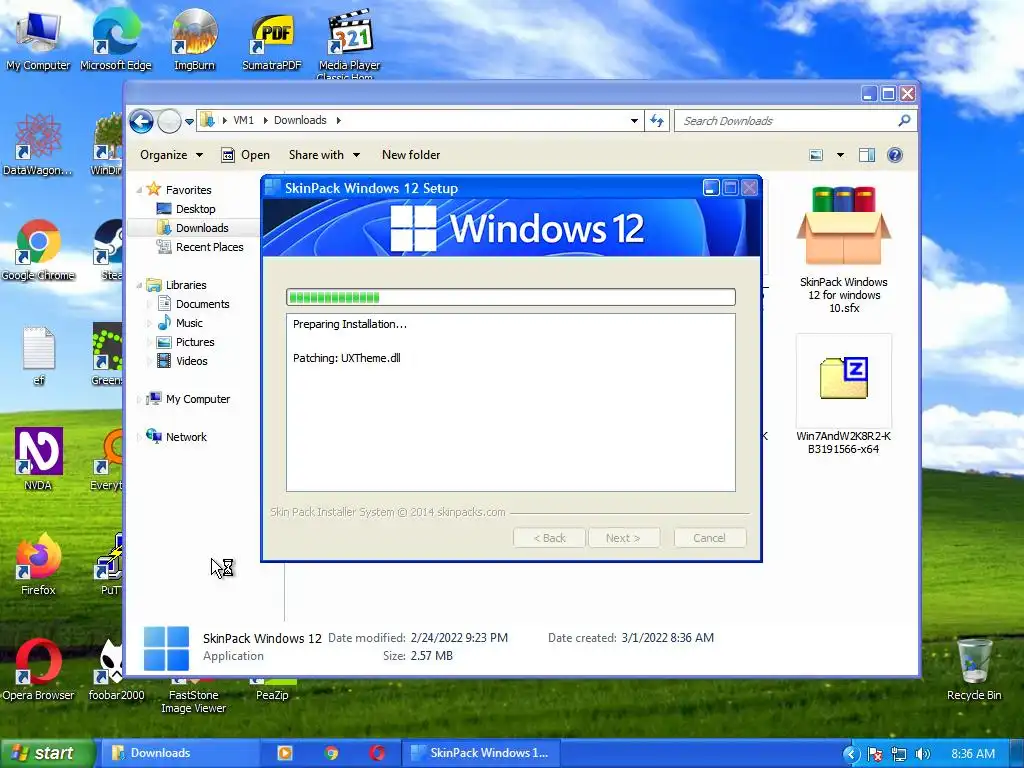Click New folder in the explorer toolbar
The width and height of the screenshot is (1024, 768).
(411, 155)
